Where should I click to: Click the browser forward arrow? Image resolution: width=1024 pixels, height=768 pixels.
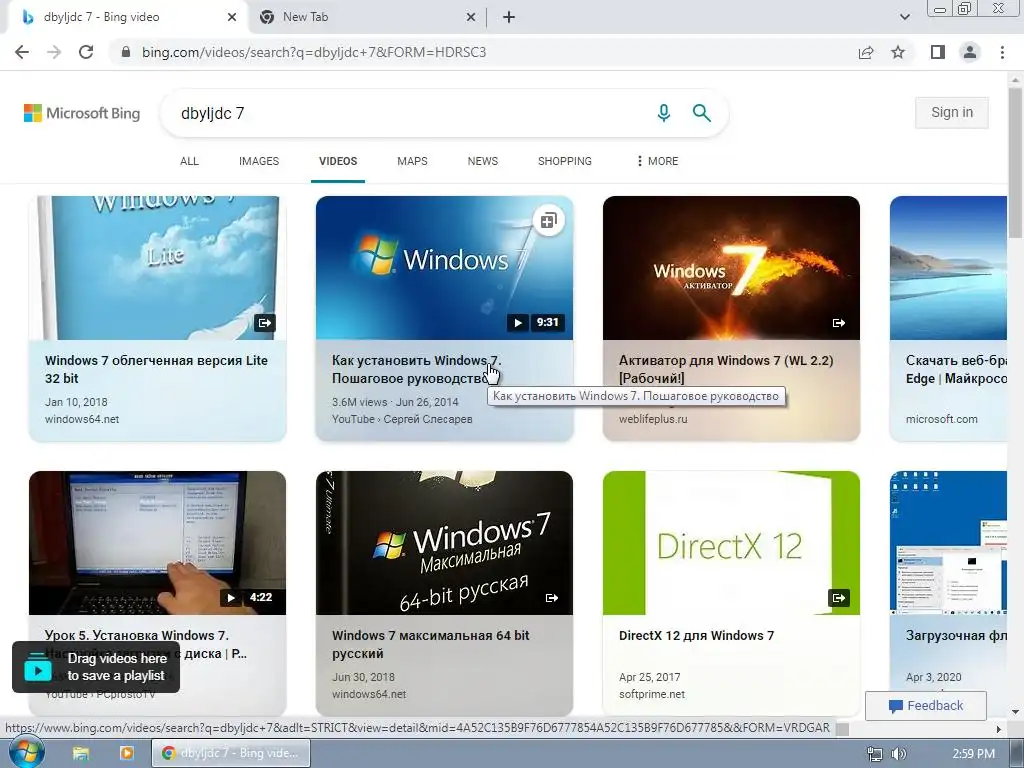(54, 52)
